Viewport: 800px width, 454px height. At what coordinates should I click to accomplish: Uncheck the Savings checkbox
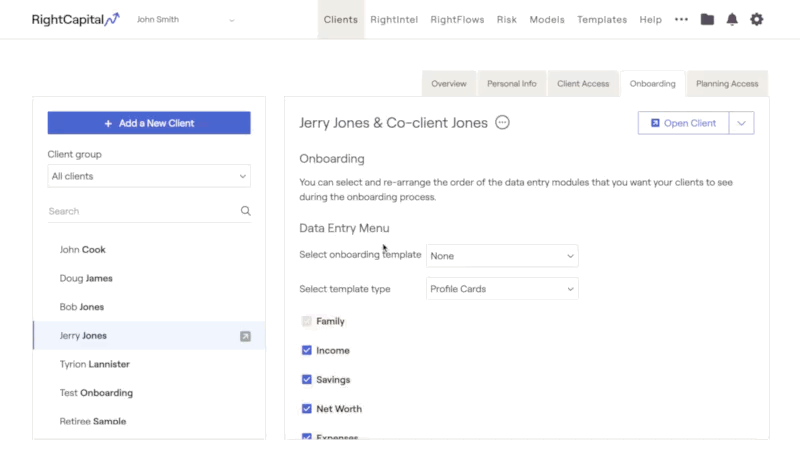(x=307, y=380)
